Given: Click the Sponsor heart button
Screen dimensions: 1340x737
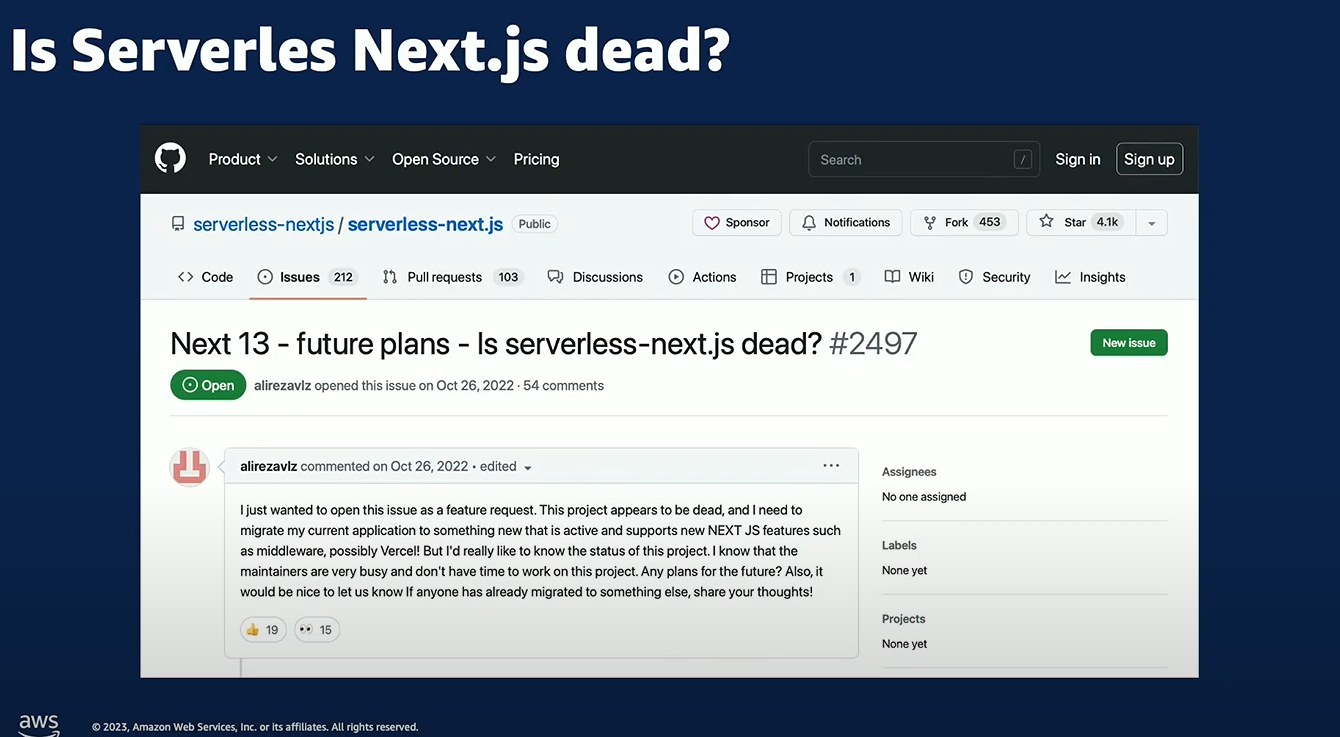Looking at the screenshot, I should tap(737, 222).
